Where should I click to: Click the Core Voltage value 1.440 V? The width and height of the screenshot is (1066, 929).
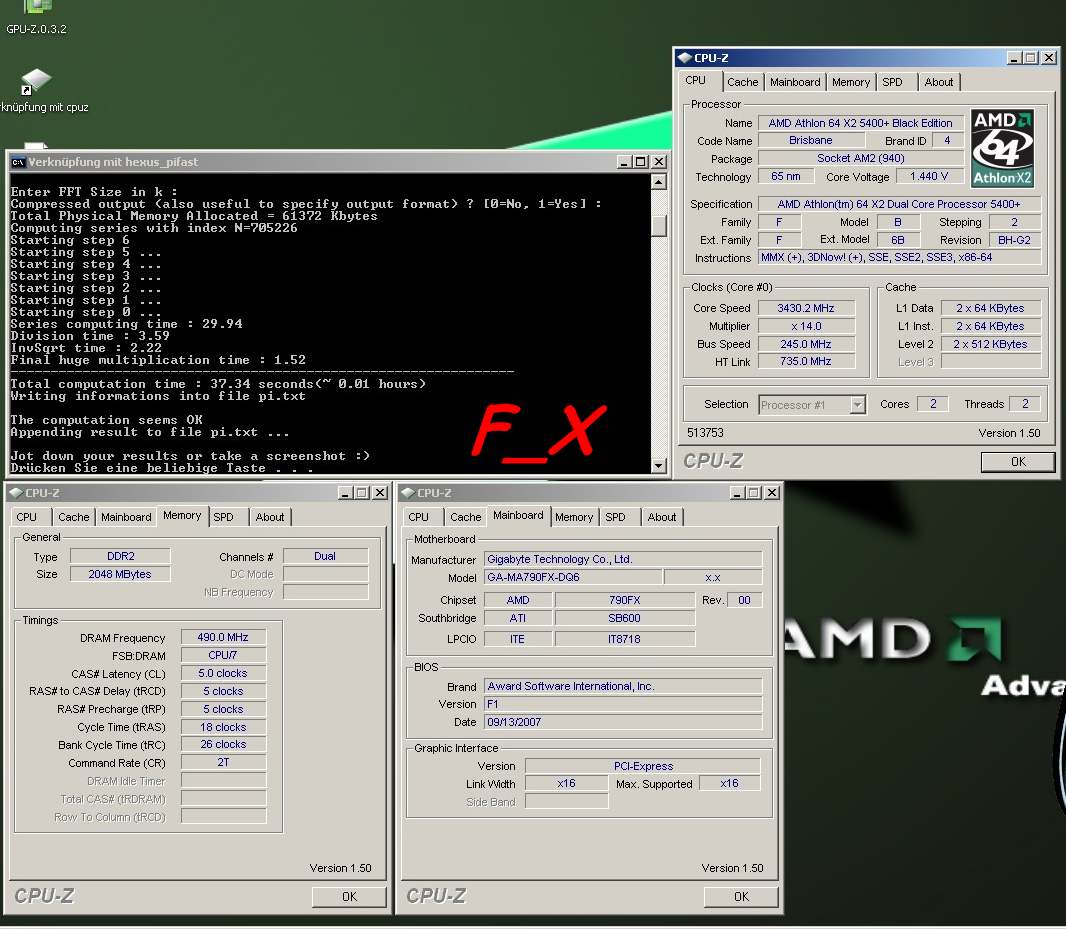(928, 176)
